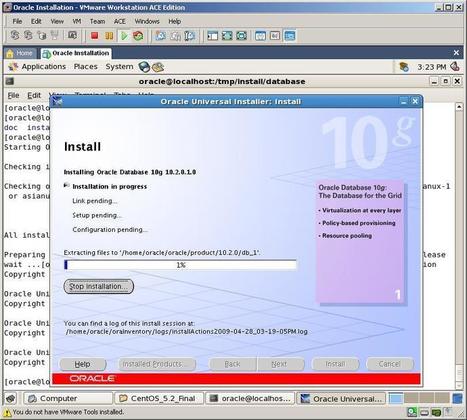Screen dimensions: 467x420
Task: Select the first workspace in the workspace switcher
Action: [396, 398]
